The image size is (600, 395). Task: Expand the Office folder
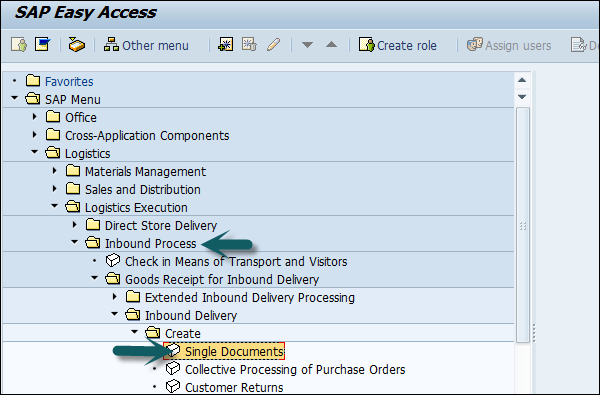34,116
